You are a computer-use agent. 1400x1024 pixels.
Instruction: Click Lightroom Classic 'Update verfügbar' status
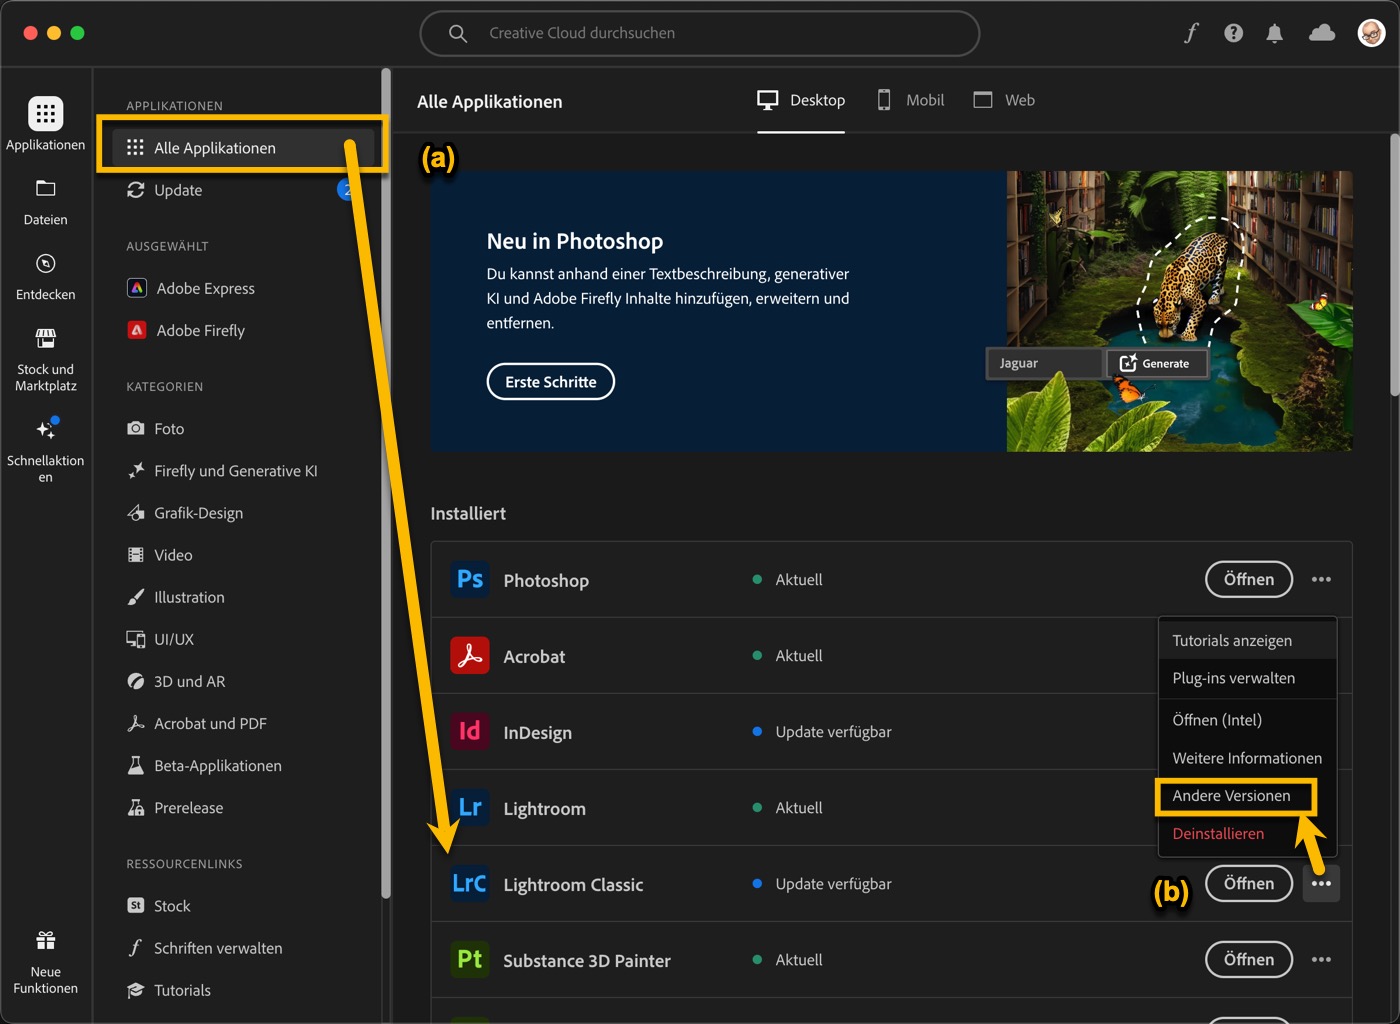point(822,884)
